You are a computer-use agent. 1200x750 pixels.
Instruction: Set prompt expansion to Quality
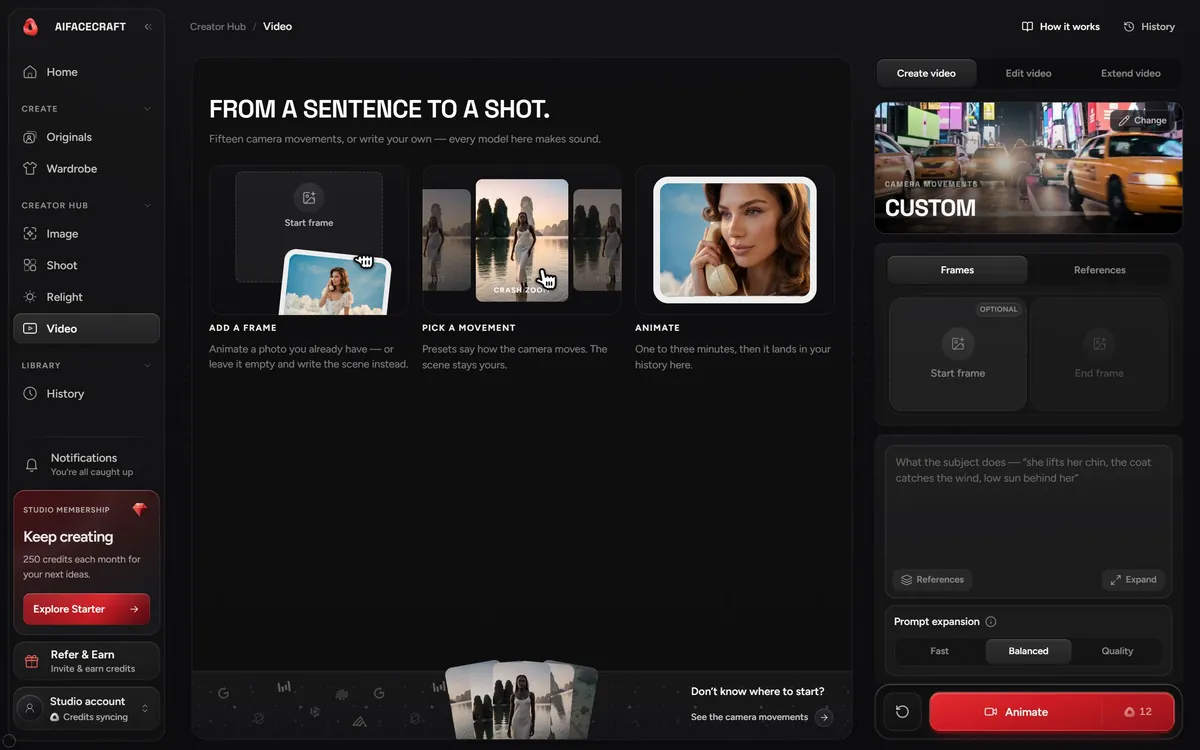pos(1117,651)
